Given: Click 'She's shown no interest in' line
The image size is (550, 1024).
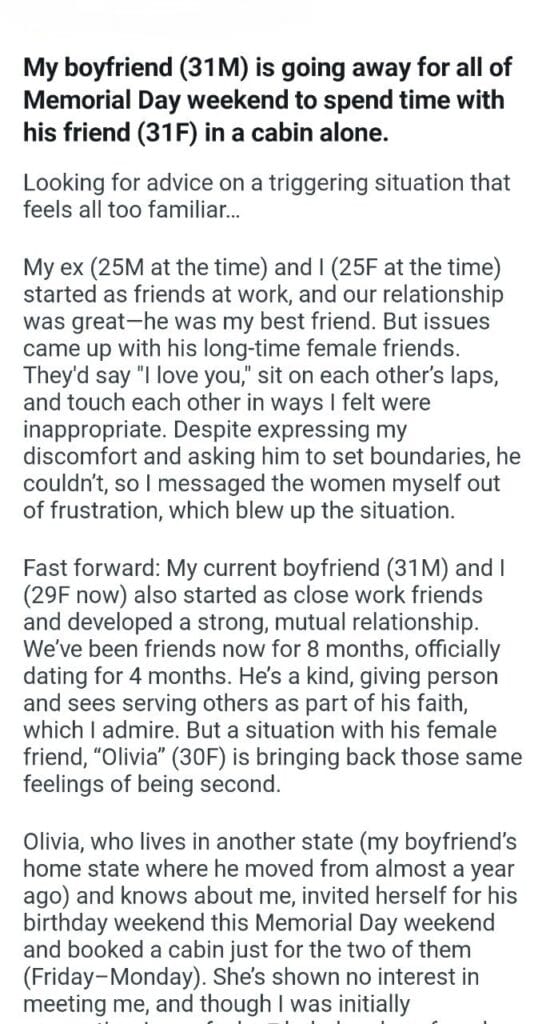Looking at the screenshot, I should click(346, 976).
